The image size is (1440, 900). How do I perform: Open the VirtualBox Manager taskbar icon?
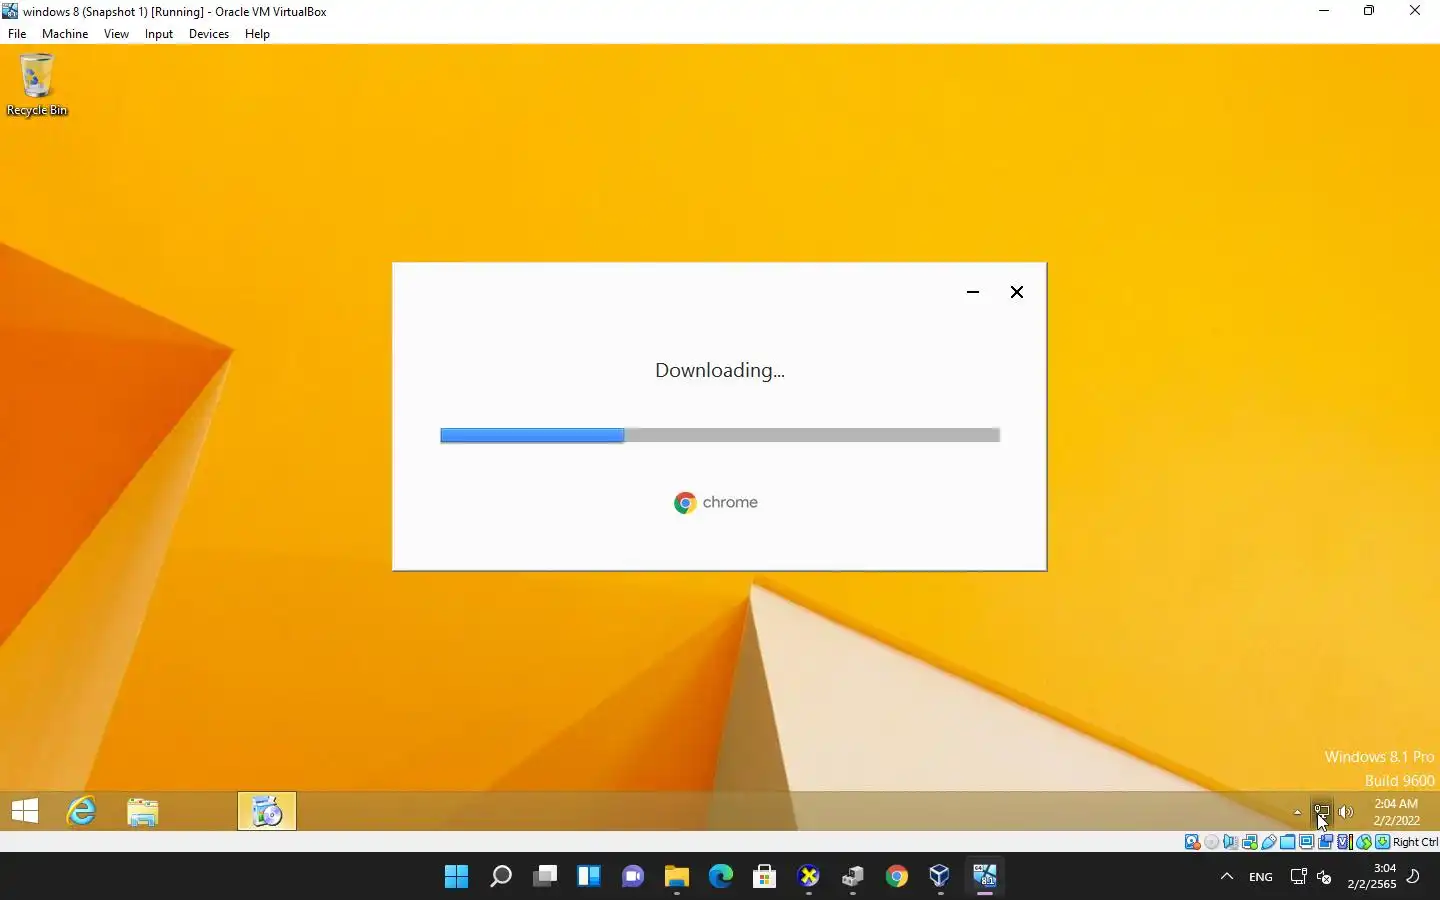[x=940, y=877]
